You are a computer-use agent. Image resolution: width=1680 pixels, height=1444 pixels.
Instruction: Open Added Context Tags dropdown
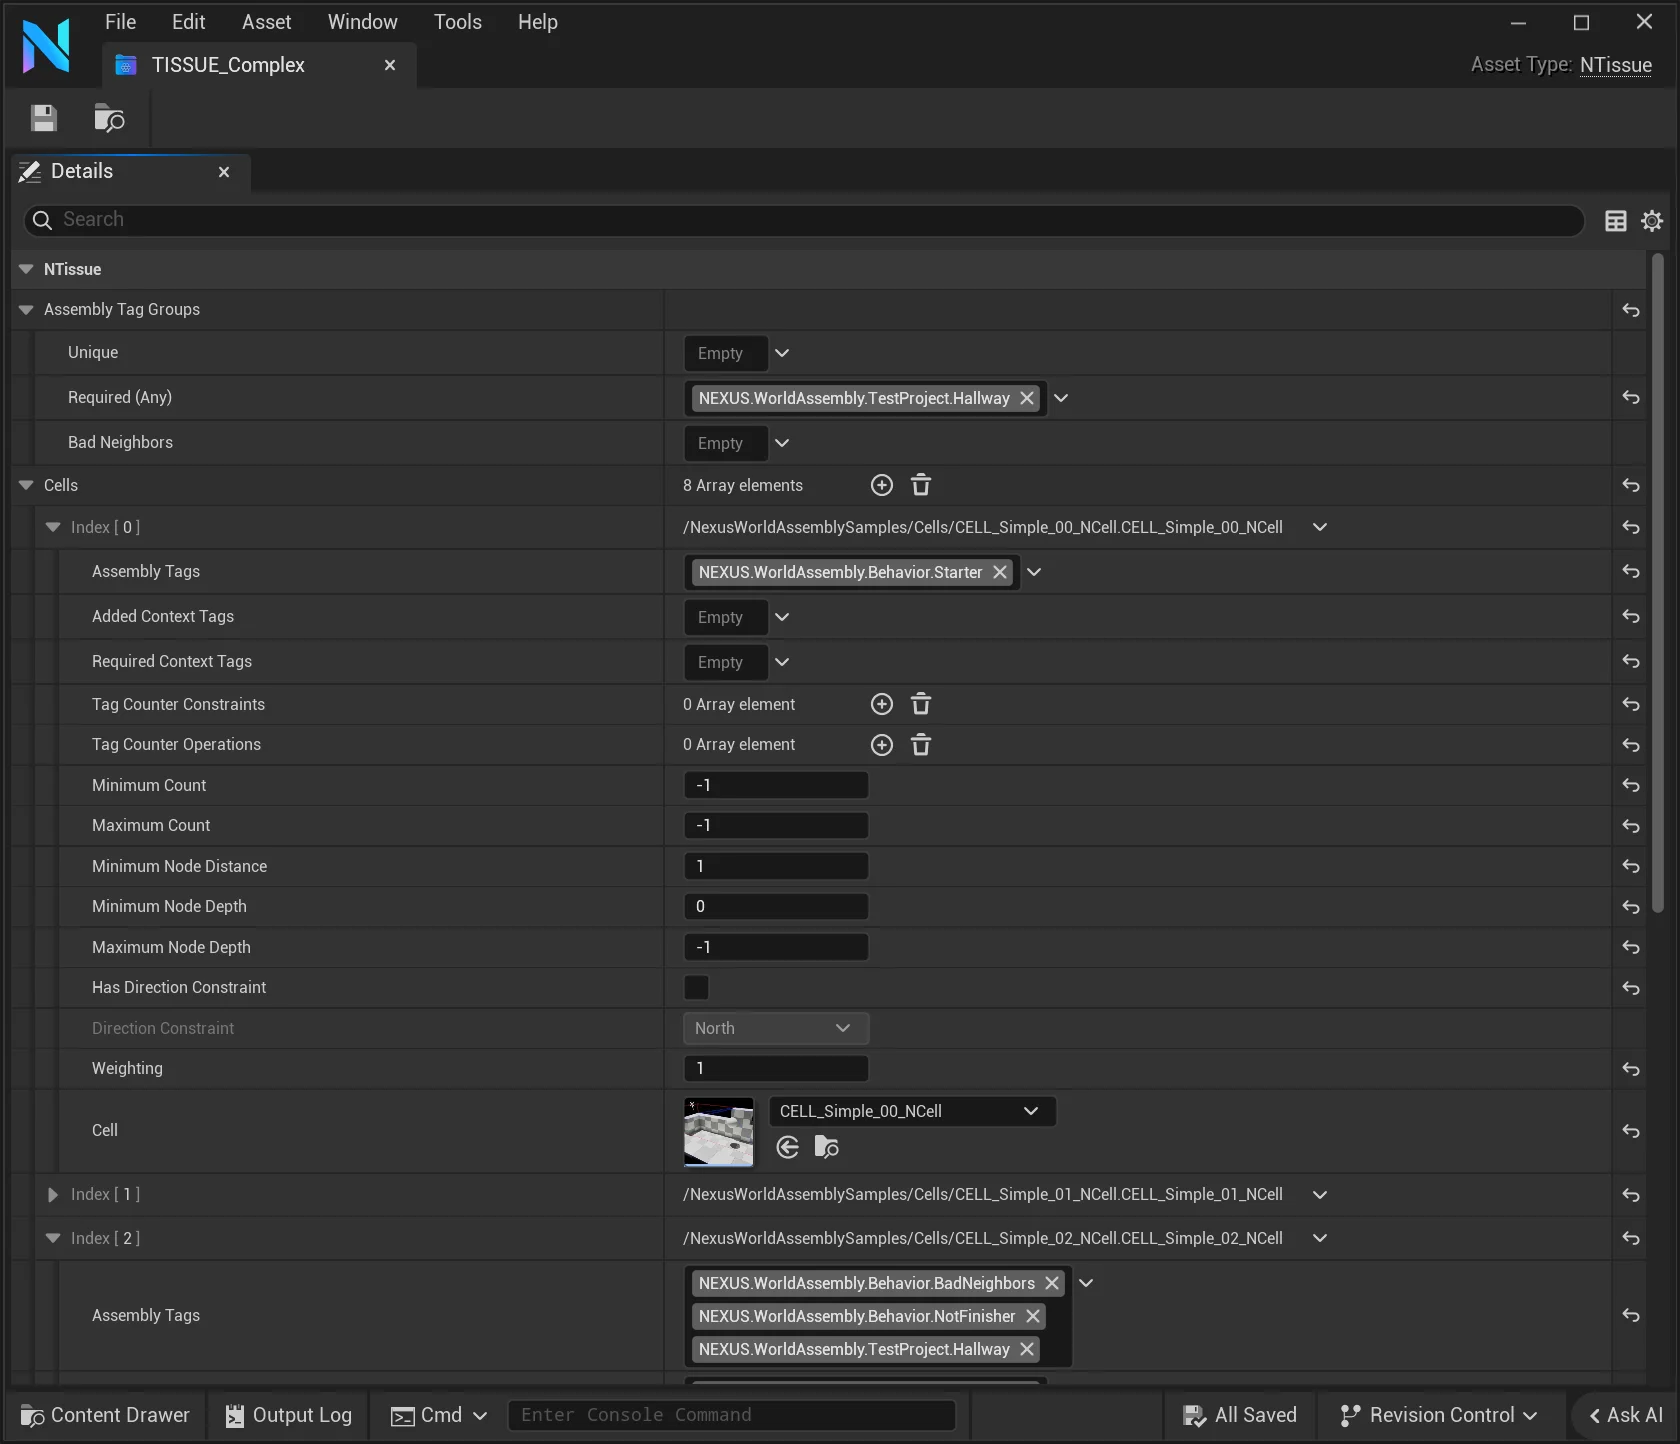[782, 617]
